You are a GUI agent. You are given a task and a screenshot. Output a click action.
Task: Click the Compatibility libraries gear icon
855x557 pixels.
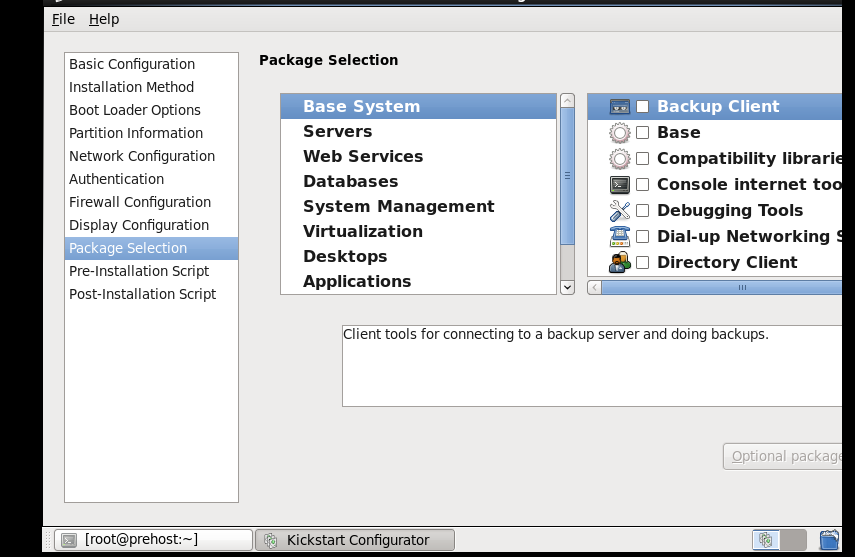pos(619,159)
